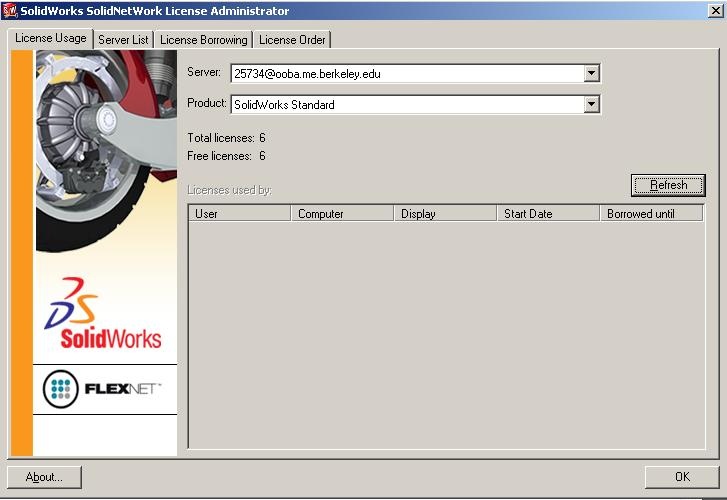Open the About... dialog
Image resolution: width=727 pixels, height=500 pixels.
click(44, 477)
